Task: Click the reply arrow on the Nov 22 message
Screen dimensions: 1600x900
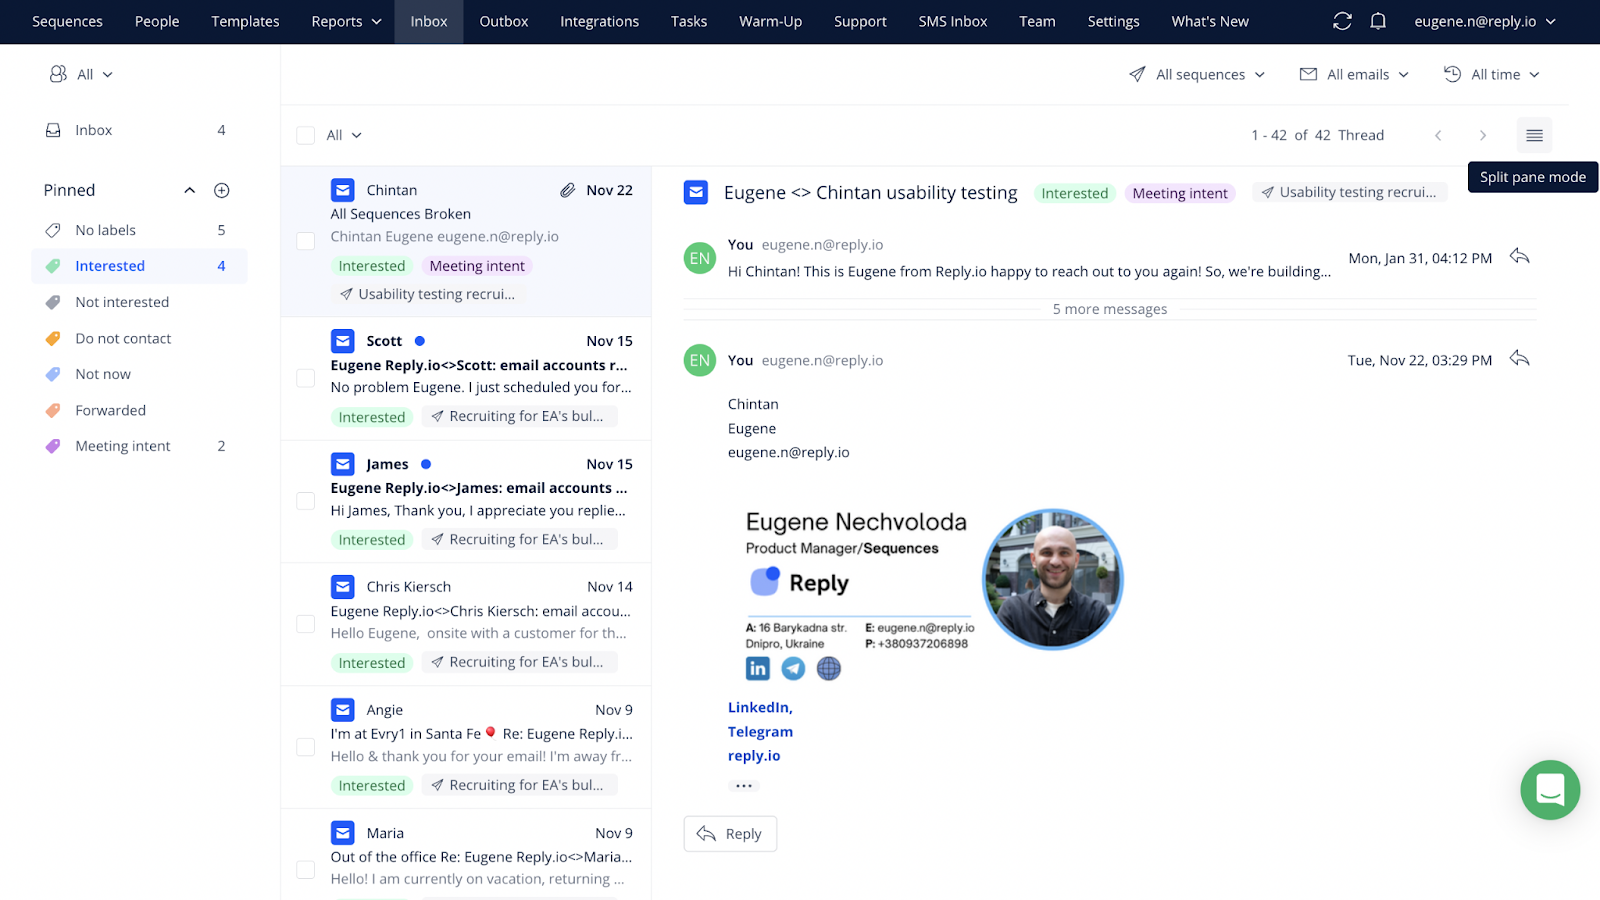Action: click(1519, 359)
